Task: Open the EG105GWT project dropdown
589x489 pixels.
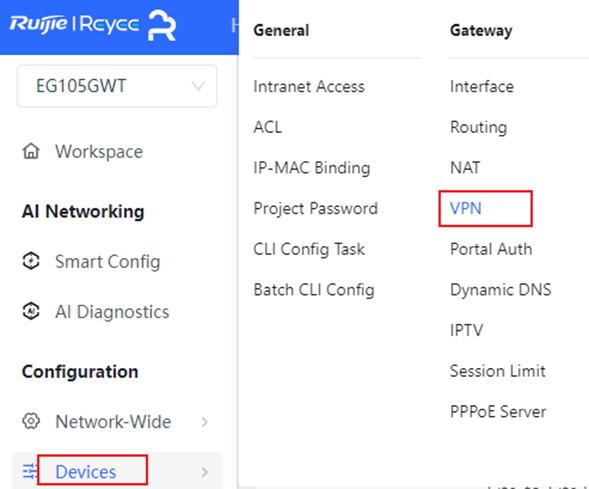Action: click(x=117, y=86)
